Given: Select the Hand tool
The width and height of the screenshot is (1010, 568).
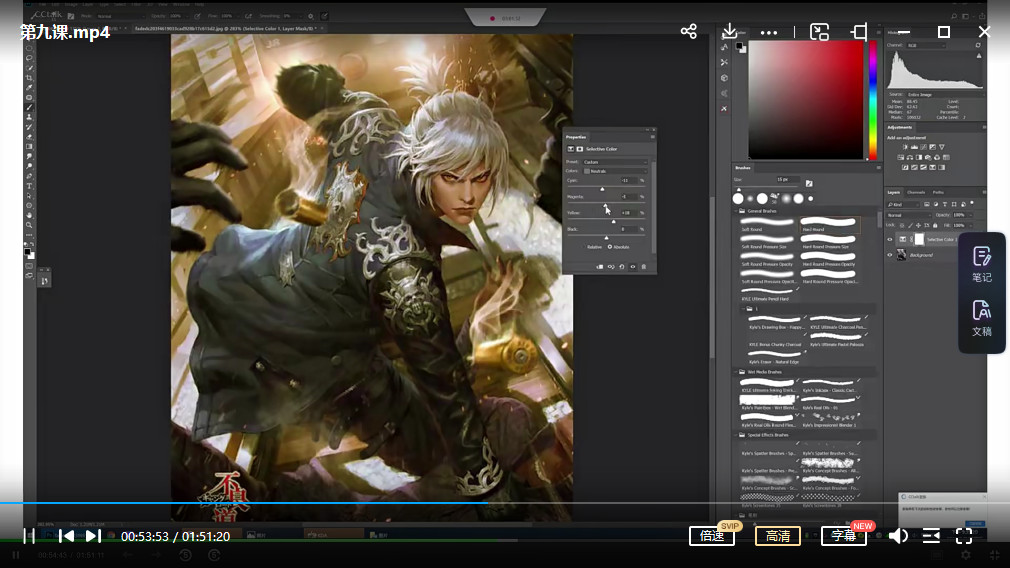Looking at the screenshot, I should click(x=29, y=216).
